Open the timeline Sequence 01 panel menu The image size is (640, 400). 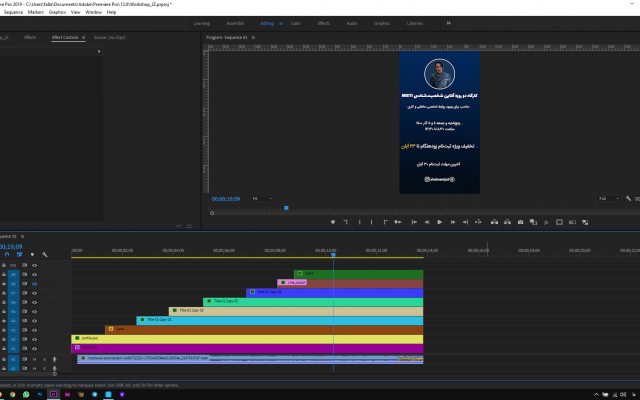point(22,236)
